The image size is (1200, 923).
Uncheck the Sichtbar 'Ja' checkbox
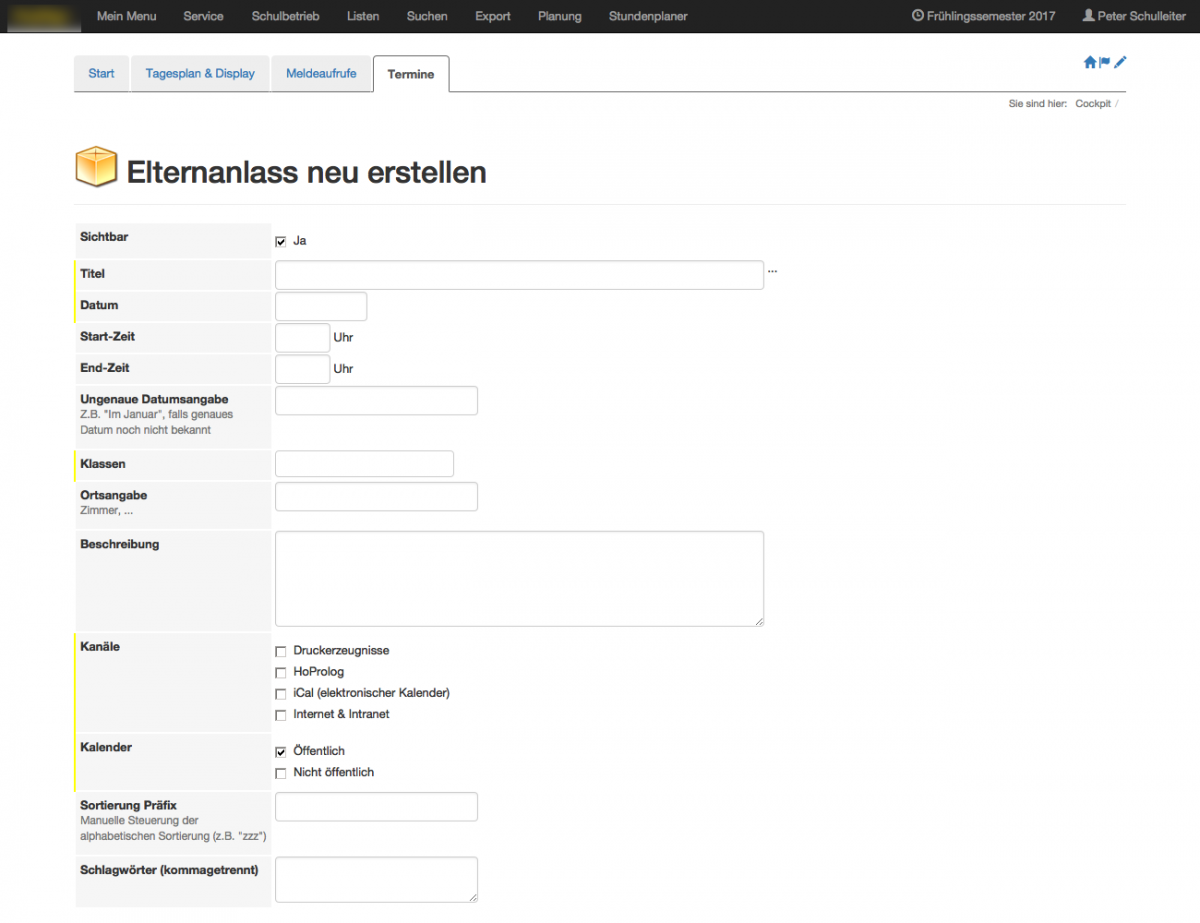coord(281,241)
